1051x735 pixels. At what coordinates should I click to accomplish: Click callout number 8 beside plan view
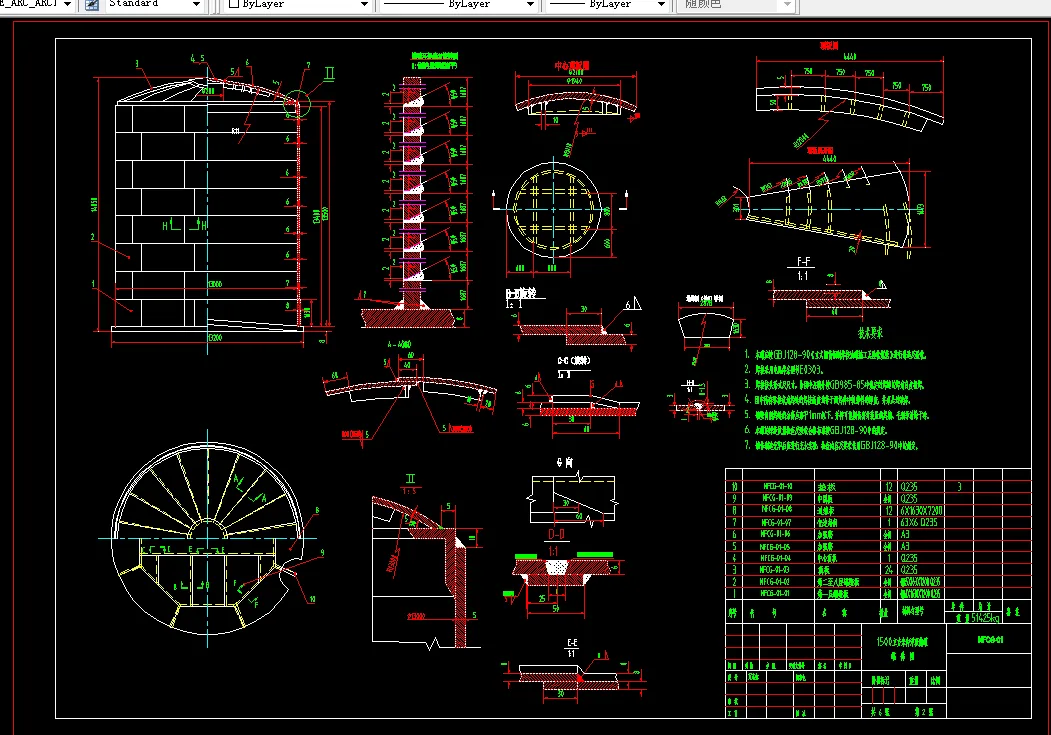pyautogui.click(x=316, y=511)
